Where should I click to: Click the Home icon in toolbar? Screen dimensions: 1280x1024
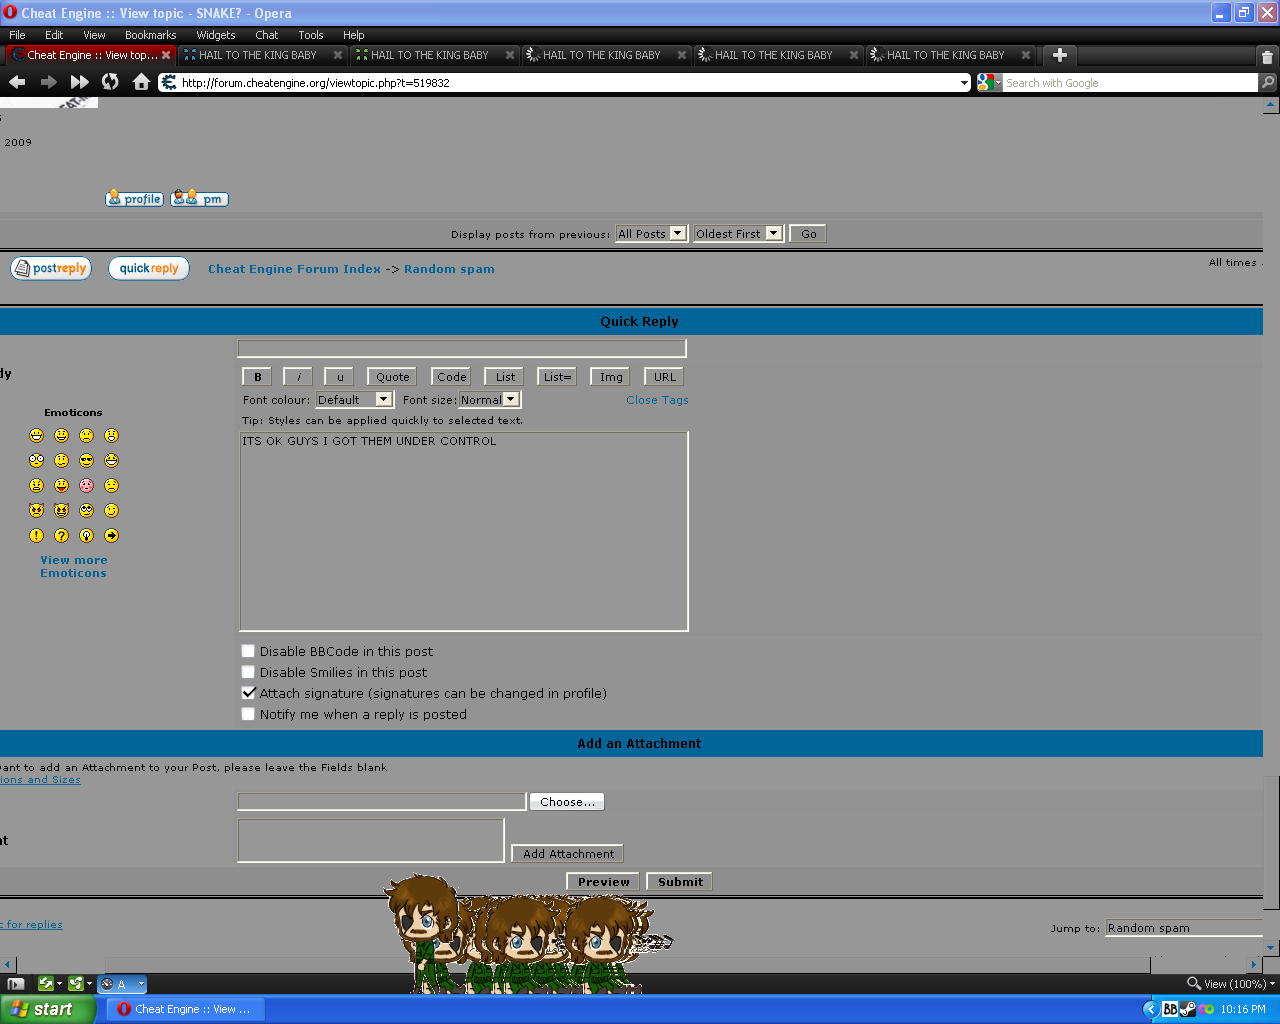tap(141, 82)
